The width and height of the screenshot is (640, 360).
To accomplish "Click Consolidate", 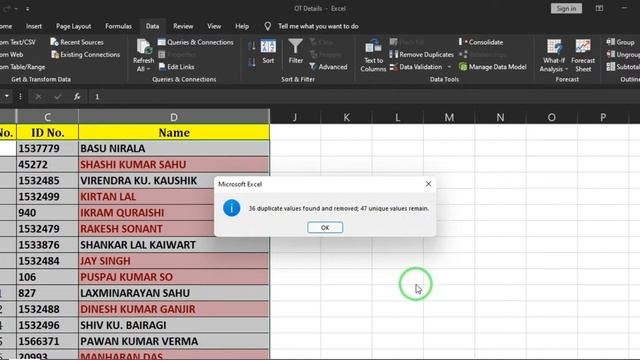I will click(481, 42).
